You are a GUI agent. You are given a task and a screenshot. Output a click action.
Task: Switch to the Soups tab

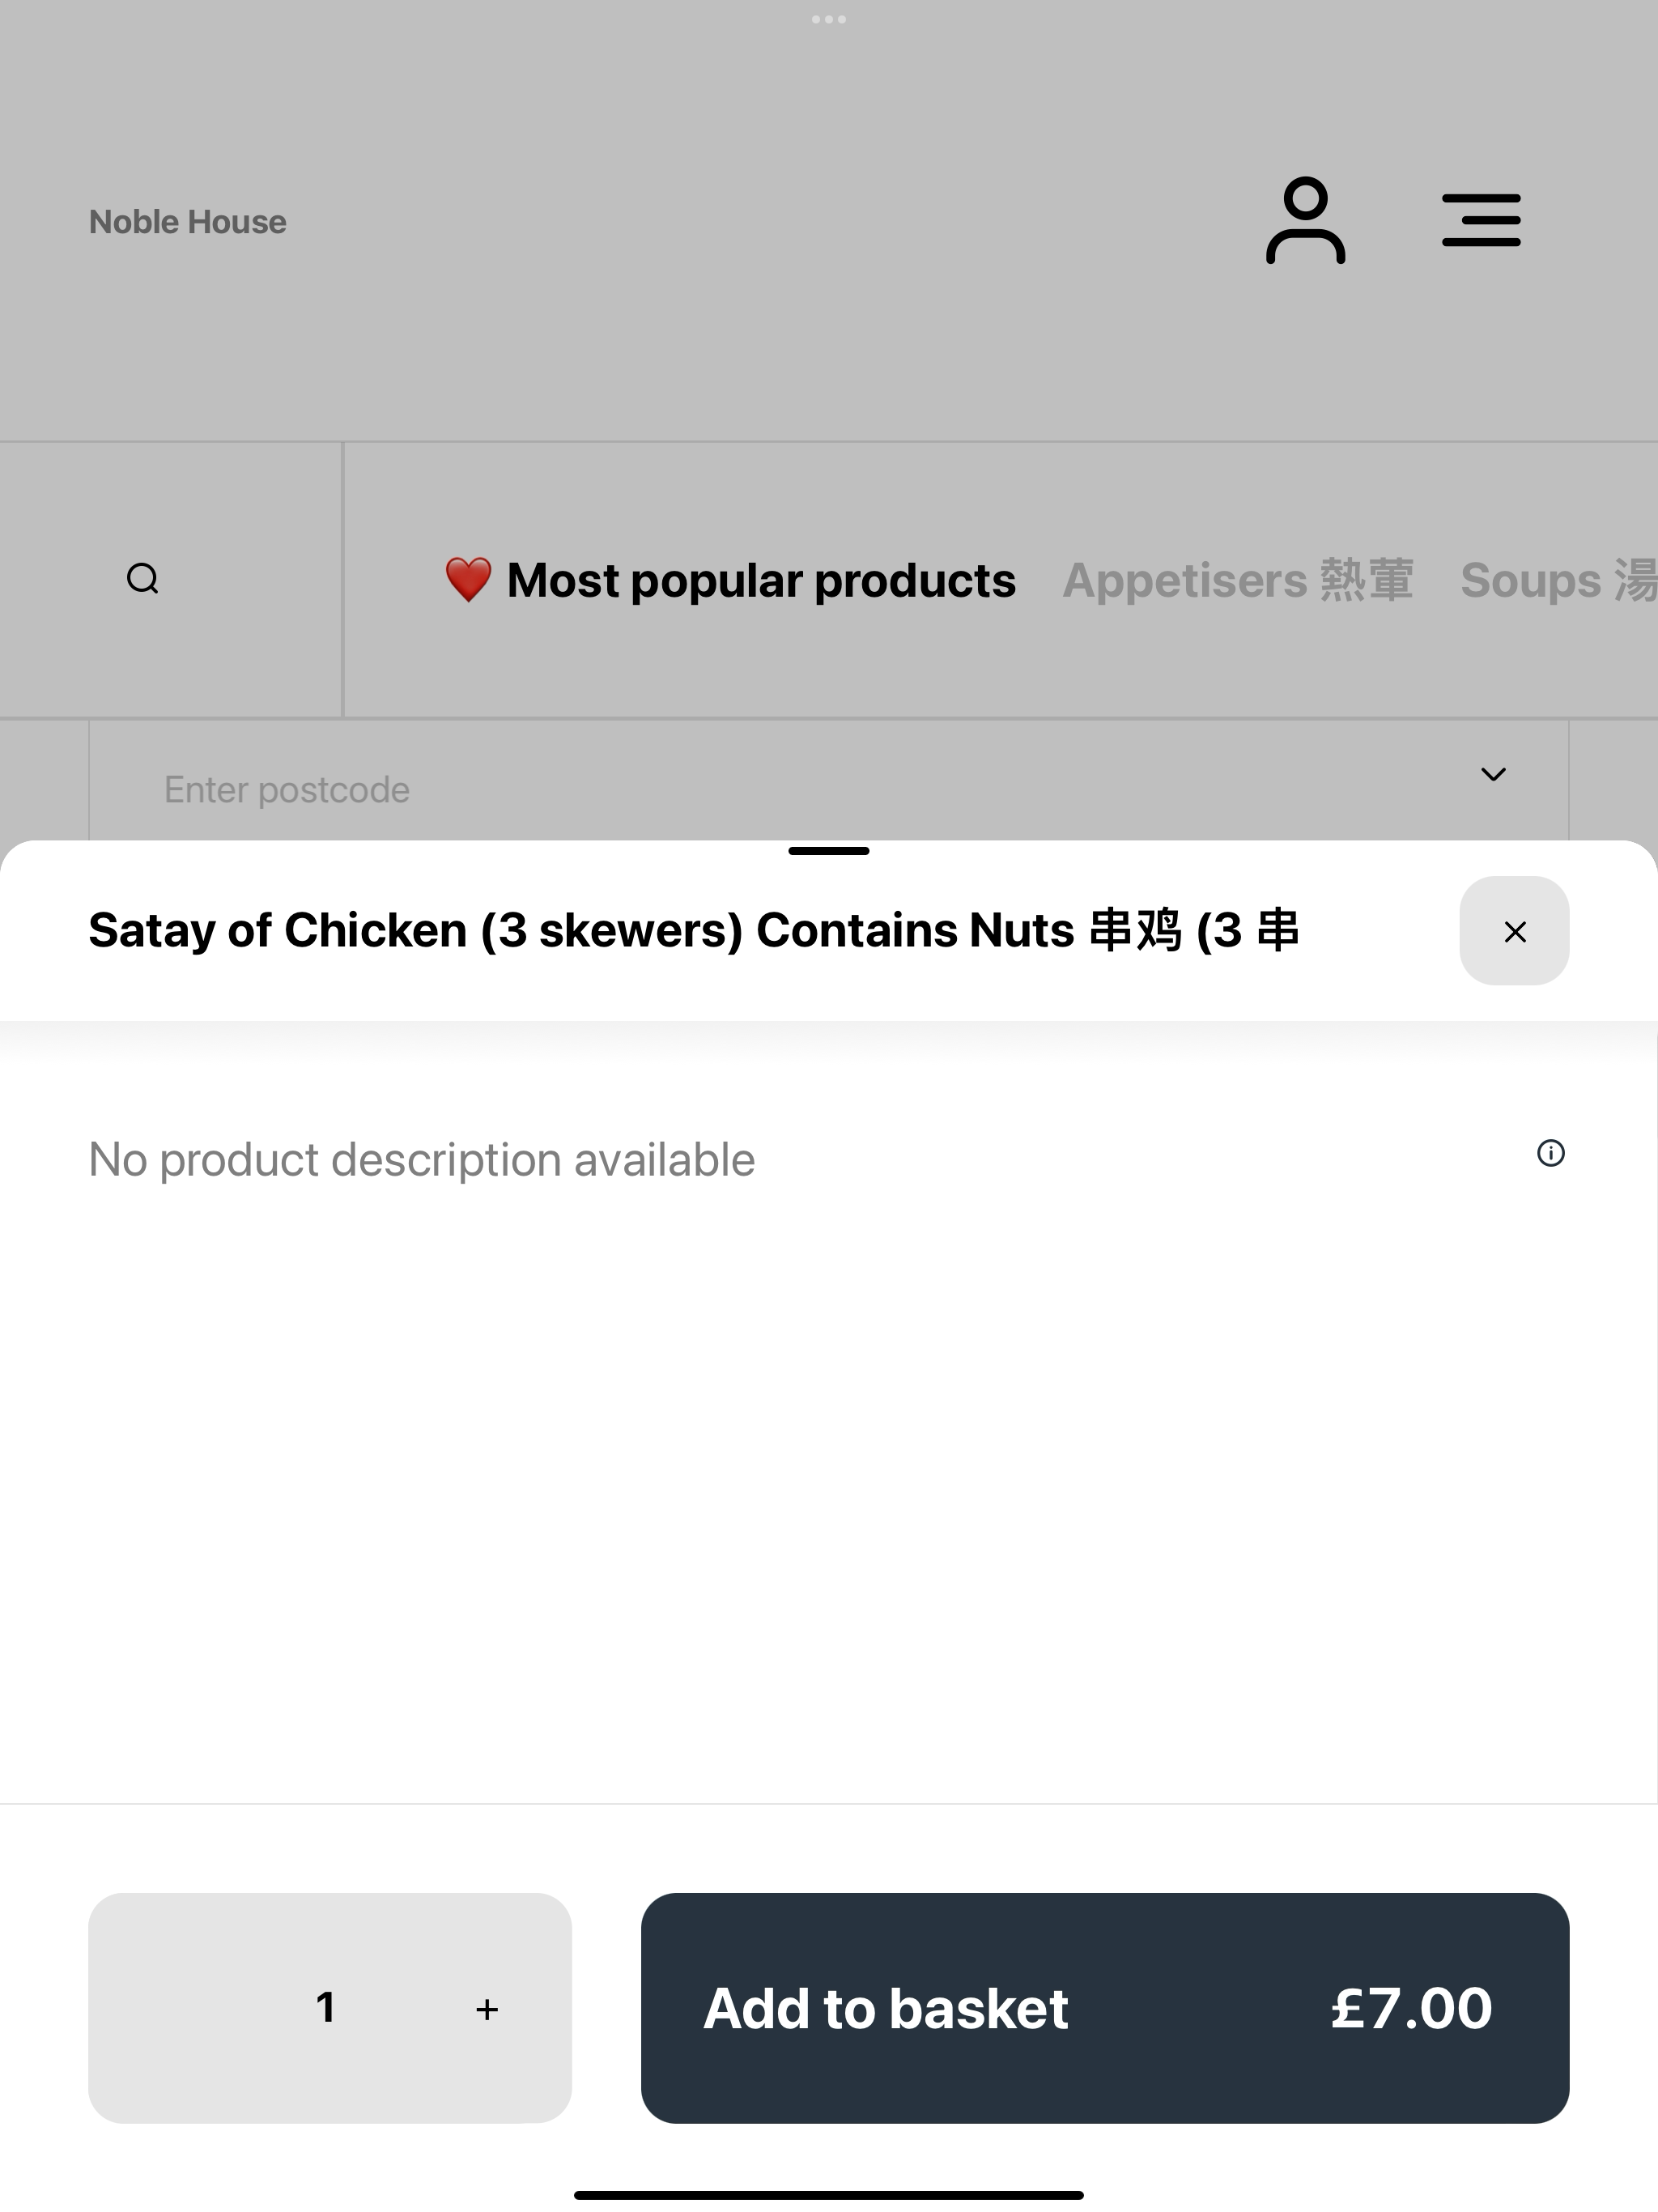coord(1558,580)
